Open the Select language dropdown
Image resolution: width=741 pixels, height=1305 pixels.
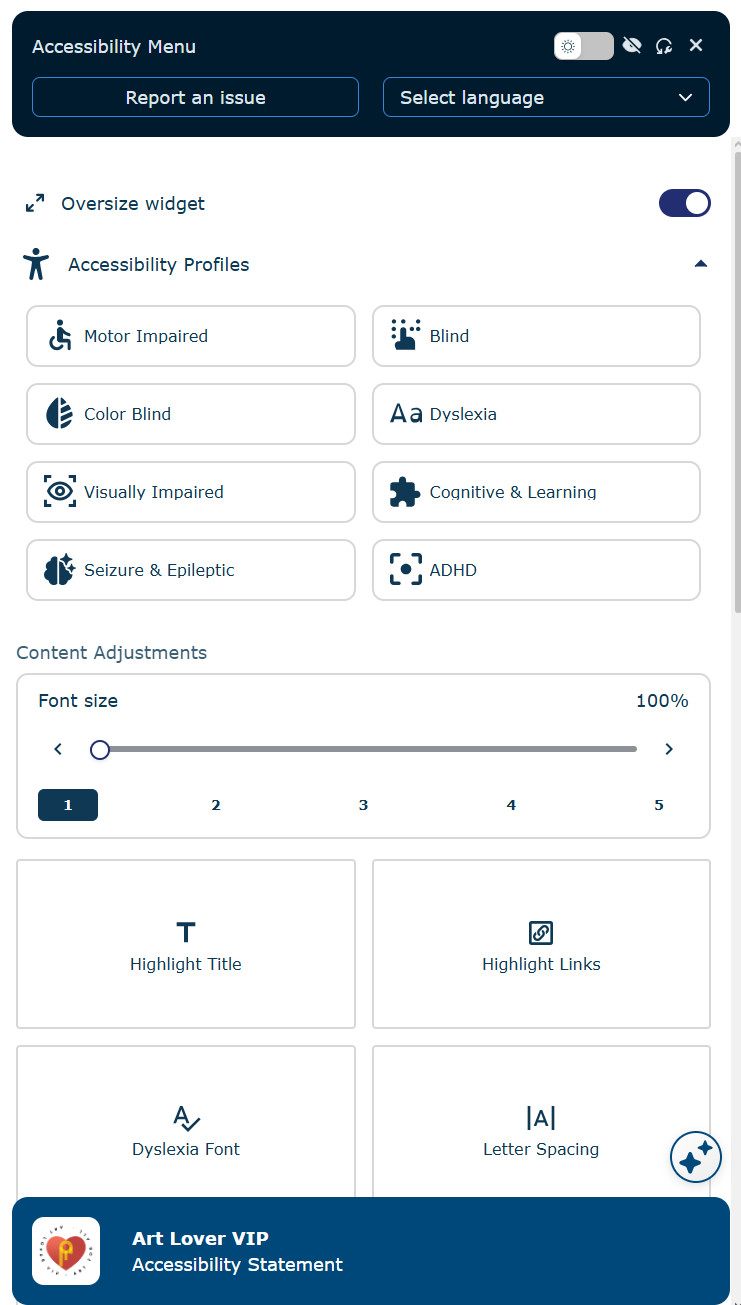coord(546,97)
